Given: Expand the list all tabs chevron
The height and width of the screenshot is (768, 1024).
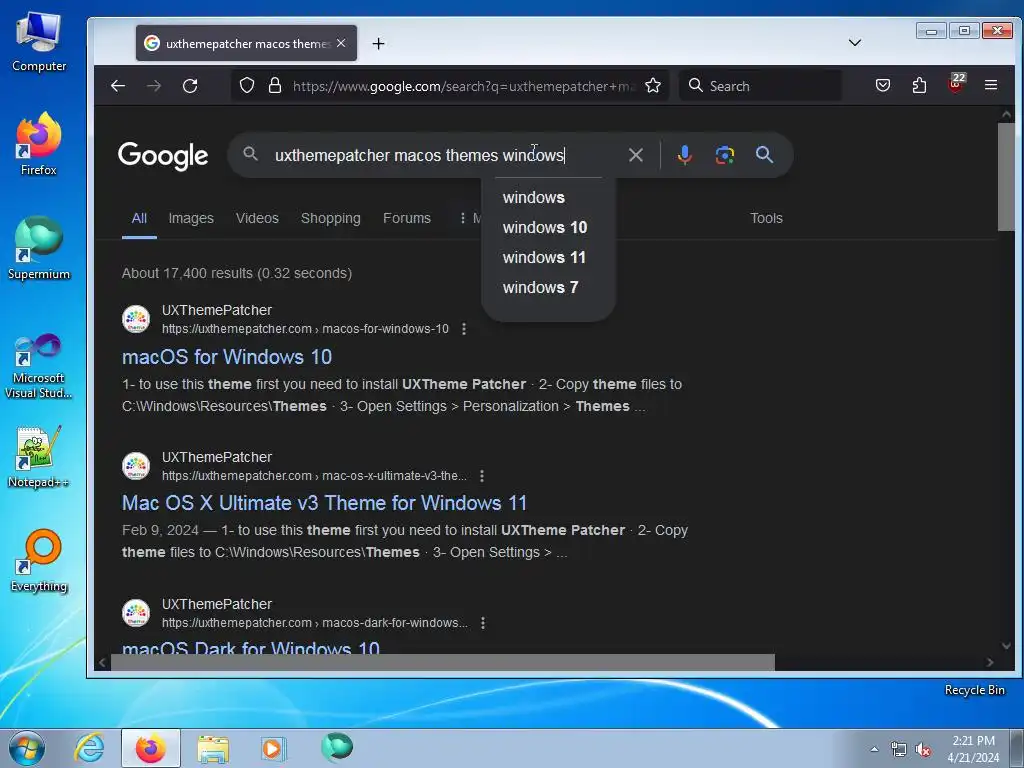Looking at the screenshot, I should 855,42.
